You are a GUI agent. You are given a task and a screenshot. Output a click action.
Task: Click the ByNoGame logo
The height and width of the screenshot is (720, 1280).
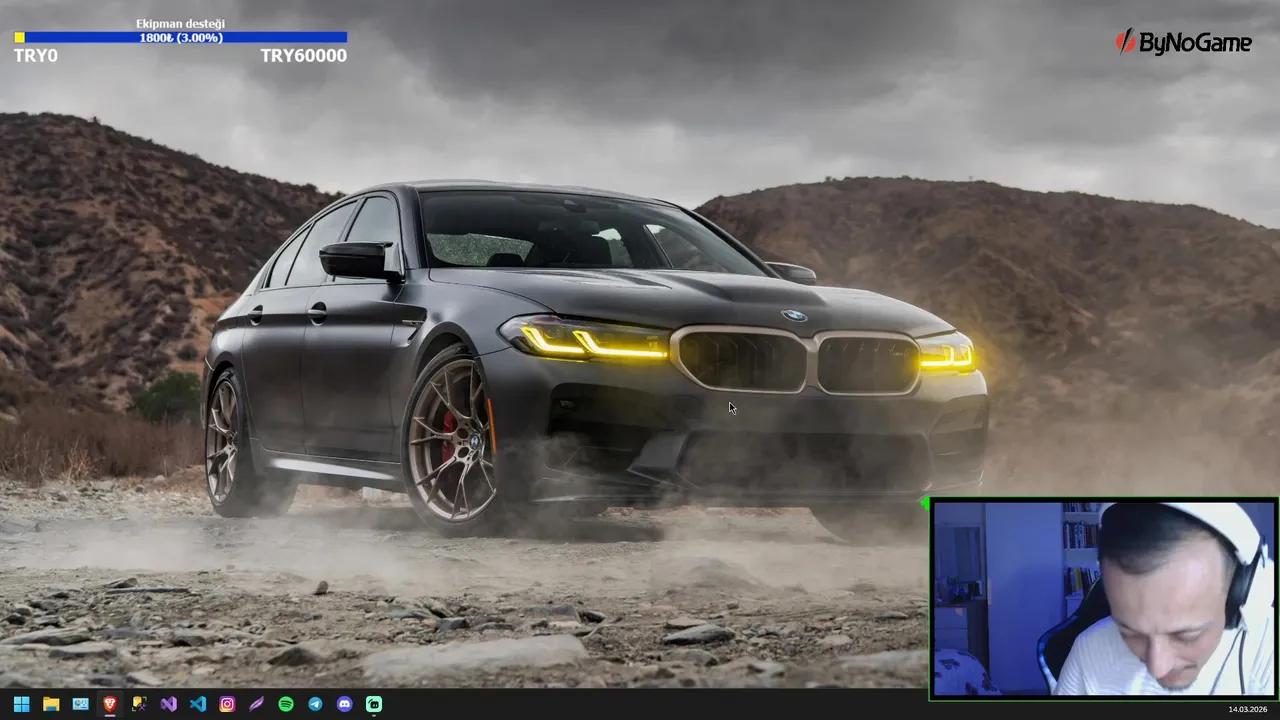[x=1184, y=43]
